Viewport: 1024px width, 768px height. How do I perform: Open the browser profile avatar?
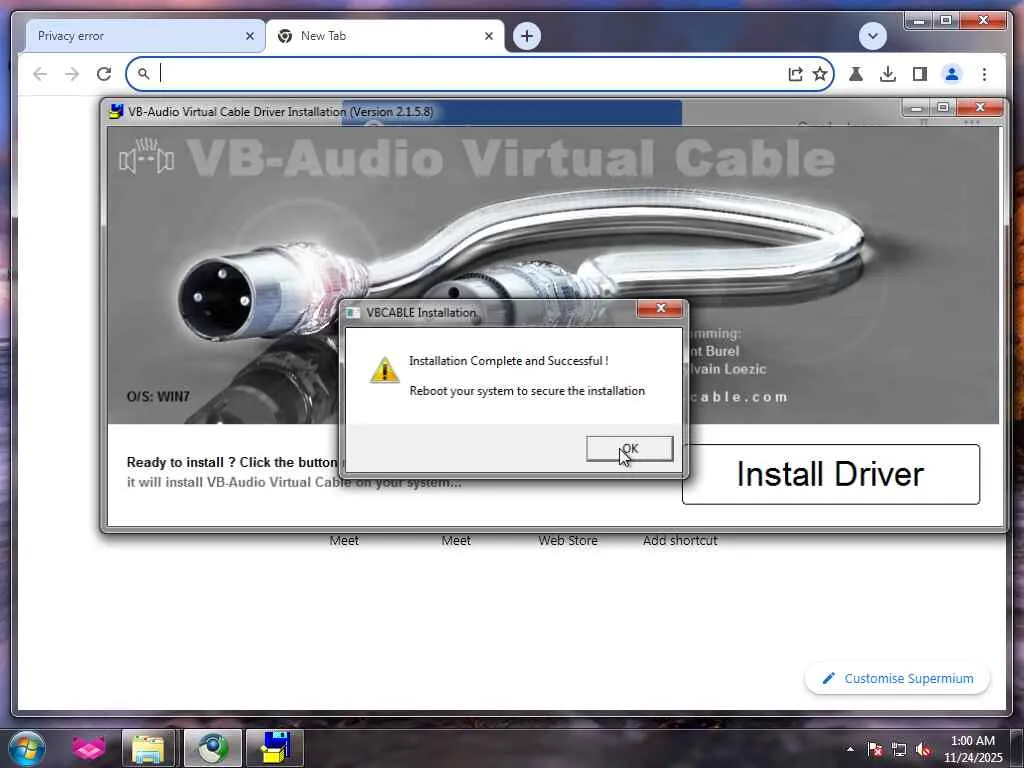pos(952,74)
